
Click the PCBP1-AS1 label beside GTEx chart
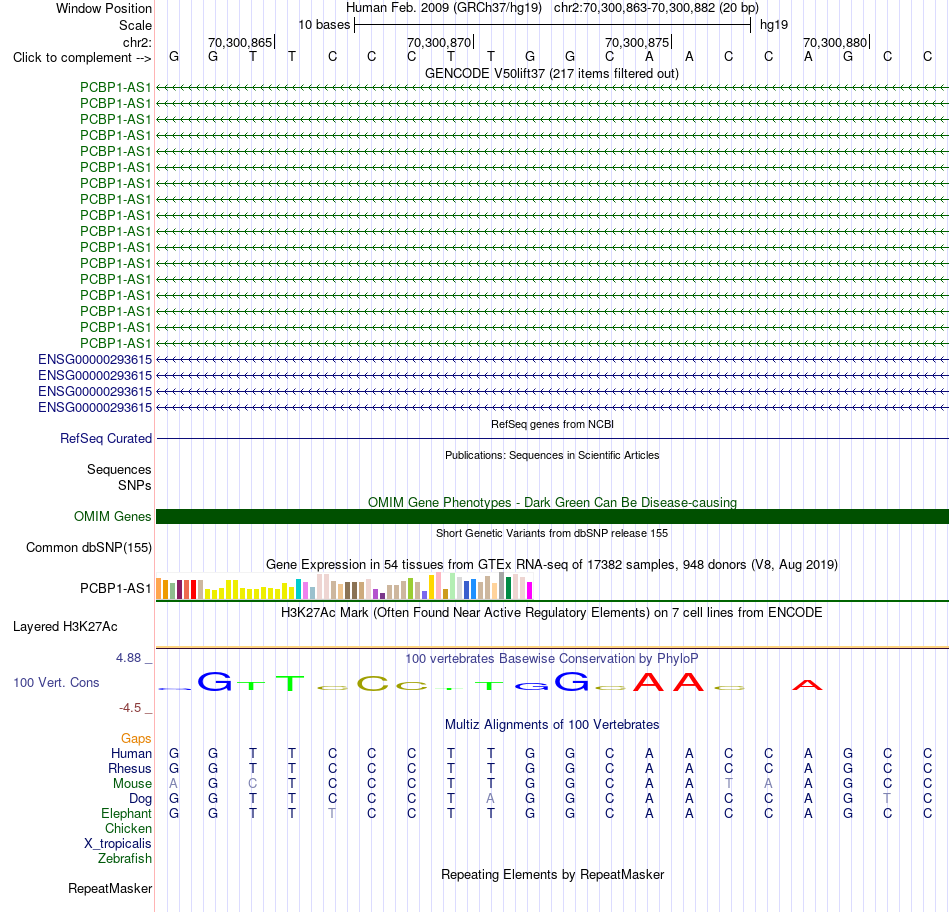pos(115,588)
